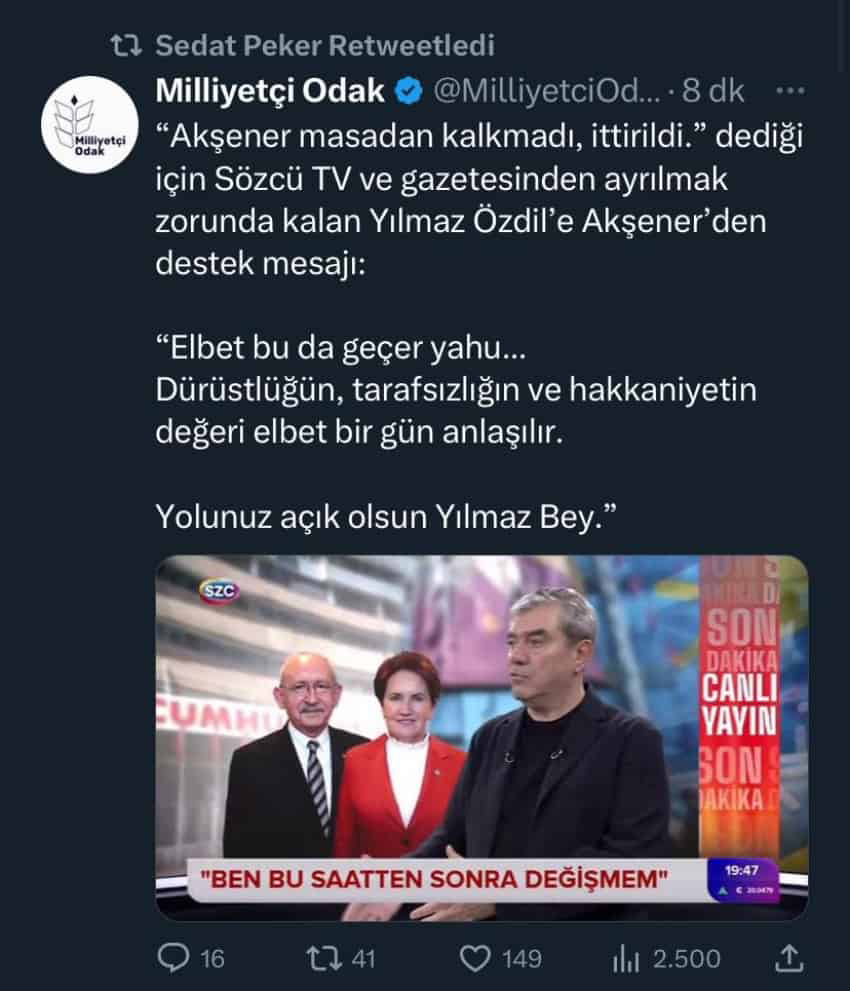Click the 16 replies count

(x=212, y=959)
